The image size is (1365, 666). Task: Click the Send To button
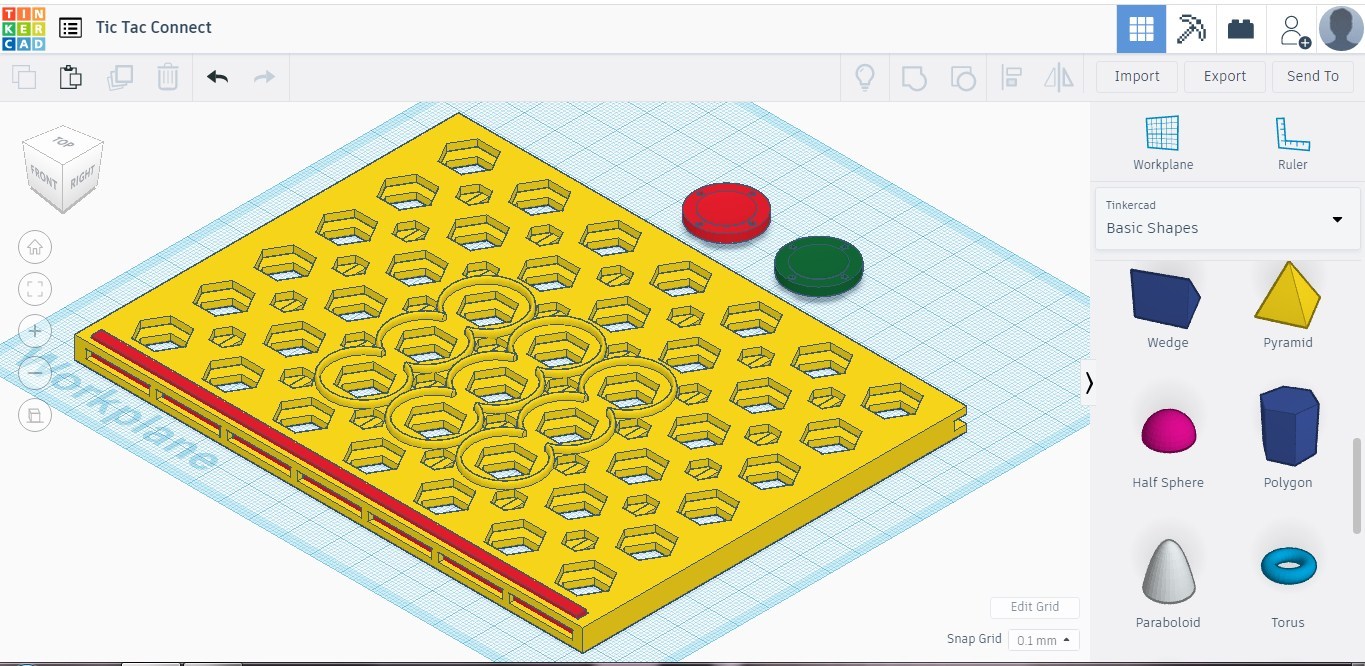1313,76
